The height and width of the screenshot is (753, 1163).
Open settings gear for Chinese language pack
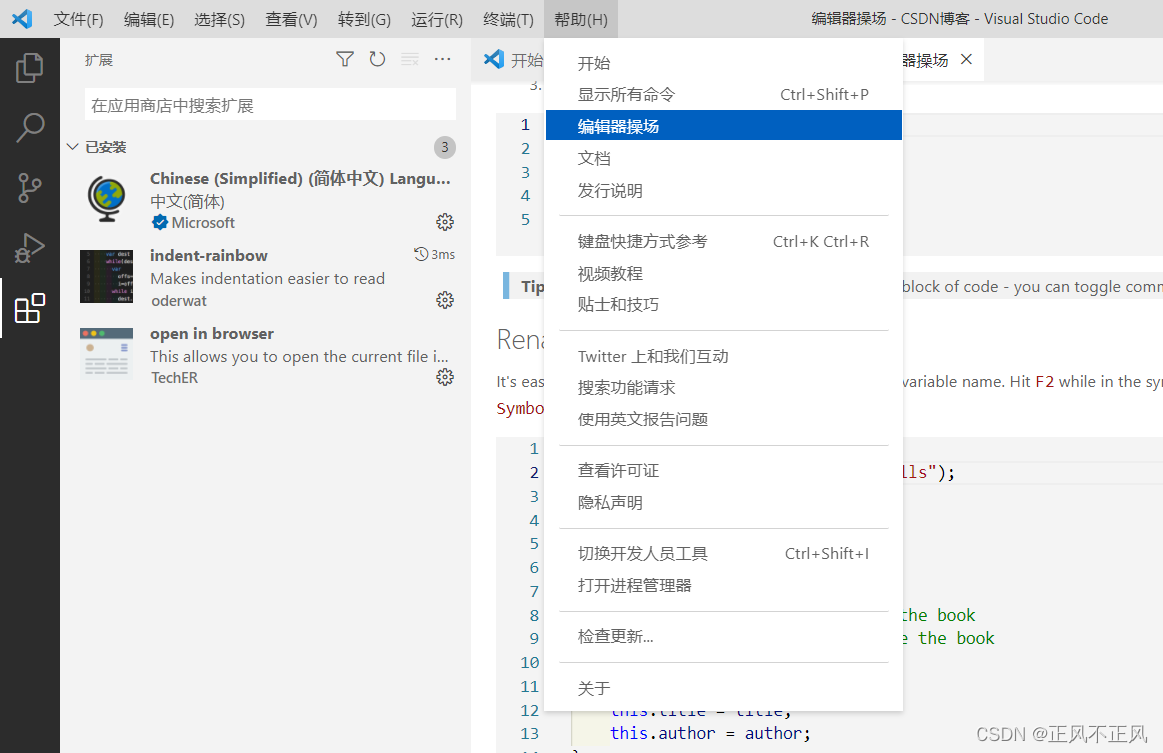pyautogui.click(x=445, y=222)
